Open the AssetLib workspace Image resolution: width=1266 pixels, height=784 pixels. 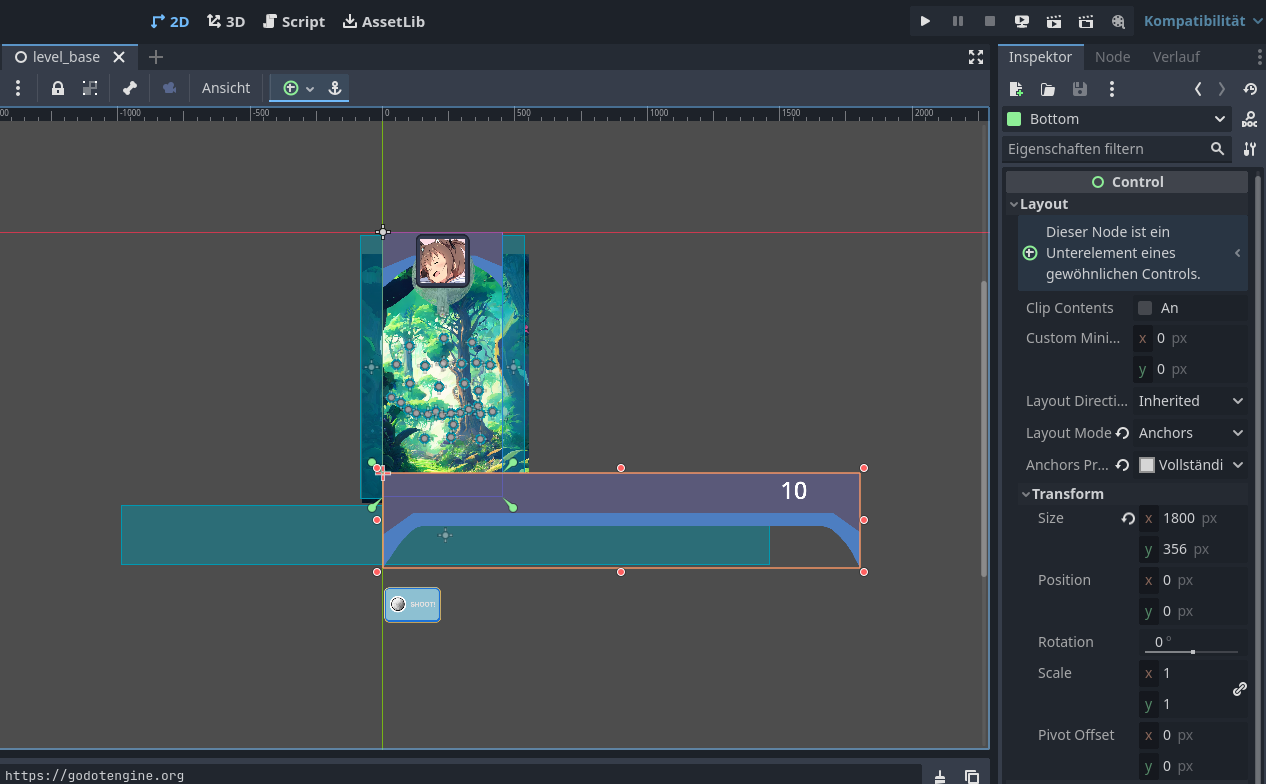pos(384,21)
